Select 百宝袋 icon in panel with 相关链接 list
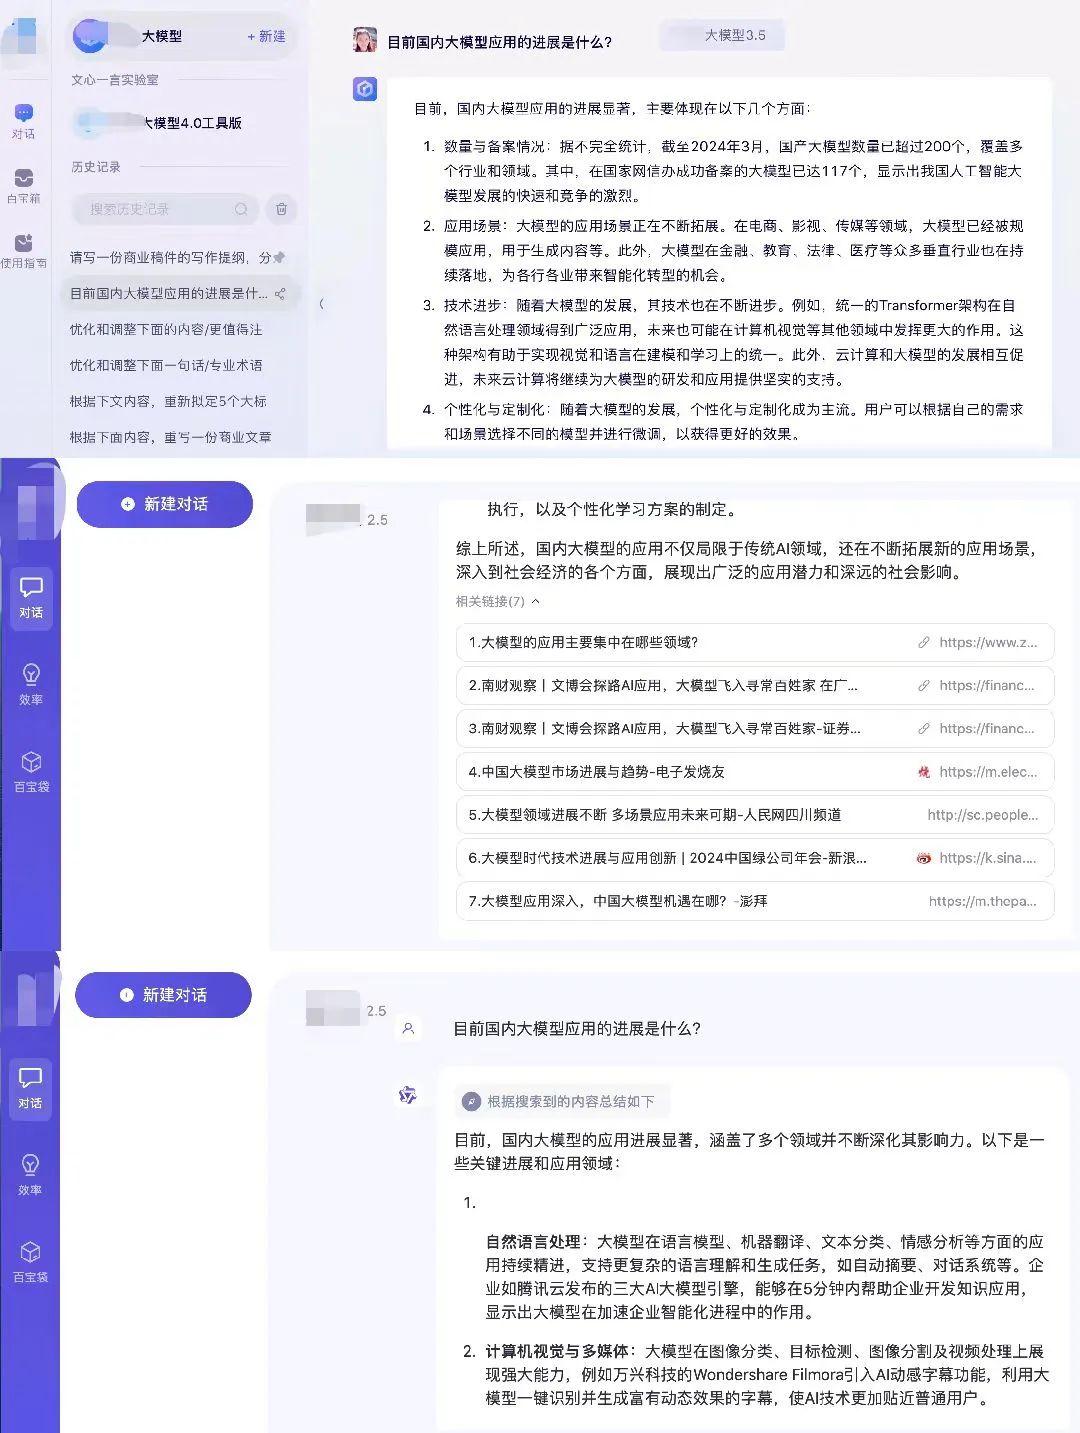Viewport: 1080px width, 1433px height. [x=31, y=761]
